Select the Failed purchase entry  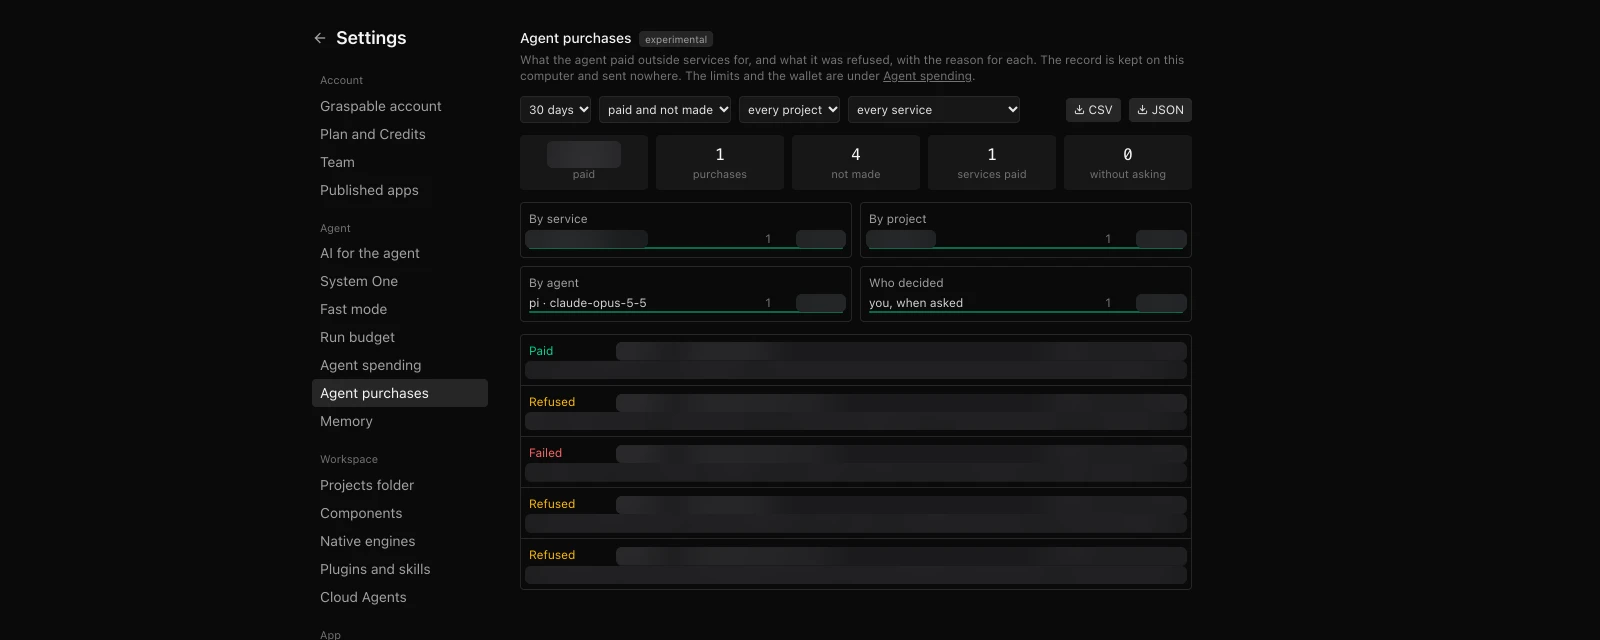856,462
